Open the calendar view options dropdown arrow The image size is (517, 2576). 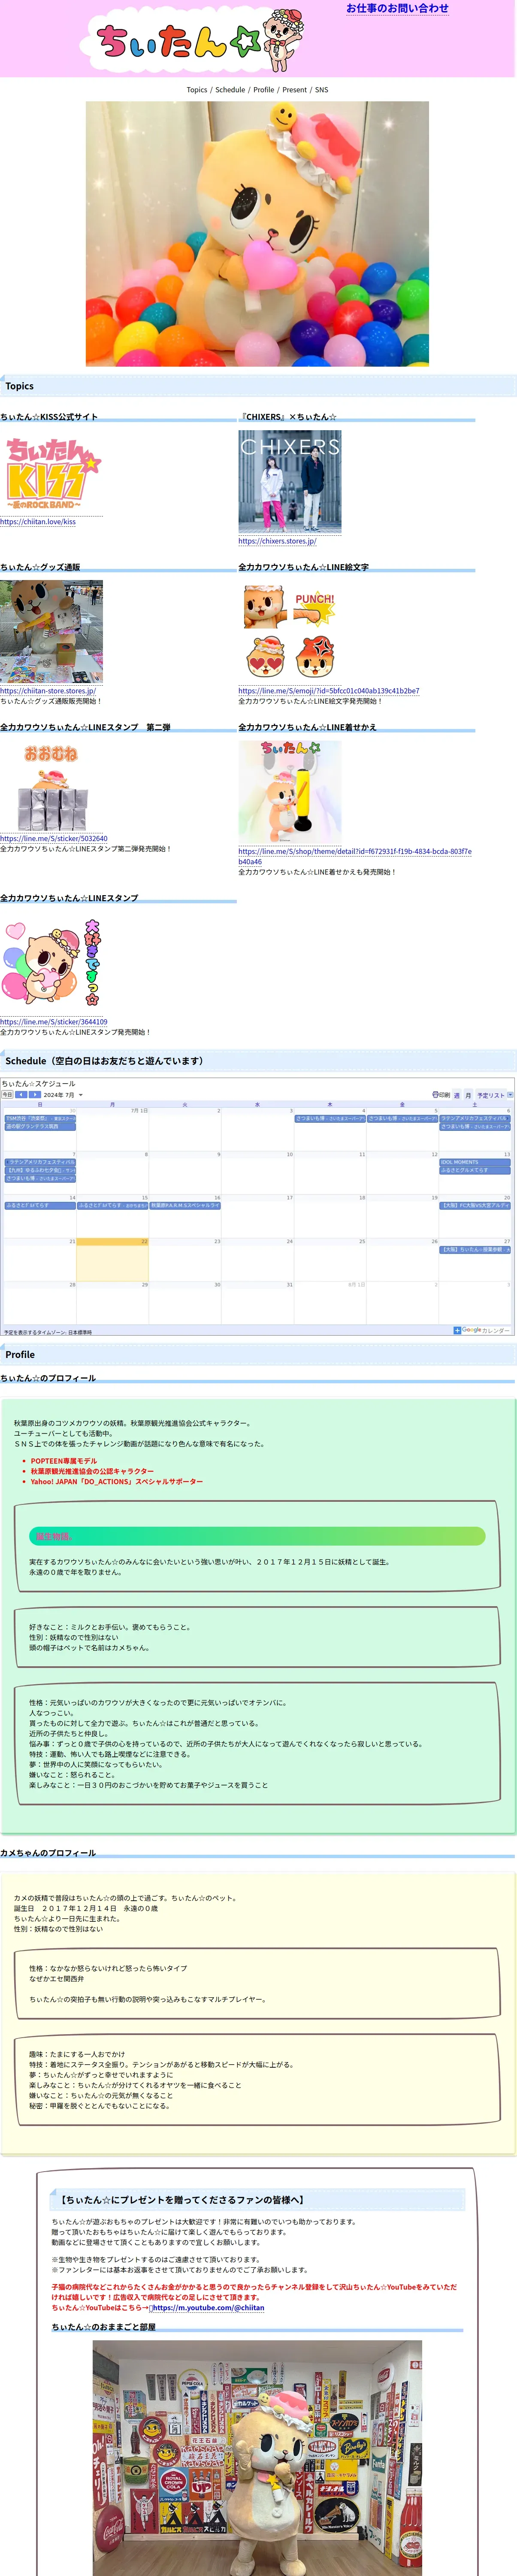tap(510, 1094)
